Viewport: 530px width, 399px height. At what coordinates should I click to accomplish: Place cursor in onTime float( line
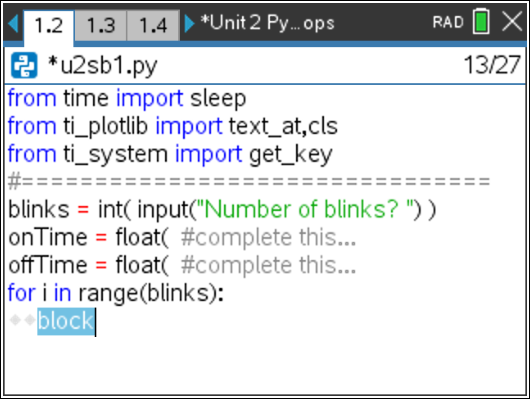pyautogui.click(x=182, y=237)
